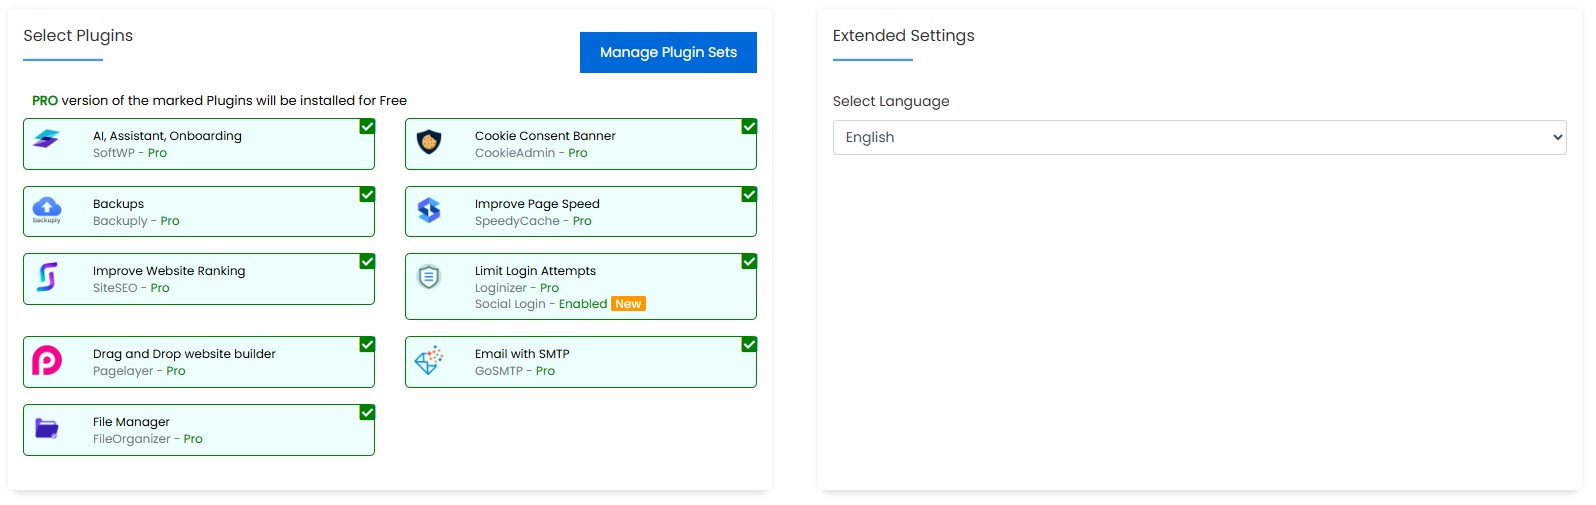Open the Select Language dropdown
Image resolution: width=1596 pixels, height=505 pixels.
(1199, 138)
